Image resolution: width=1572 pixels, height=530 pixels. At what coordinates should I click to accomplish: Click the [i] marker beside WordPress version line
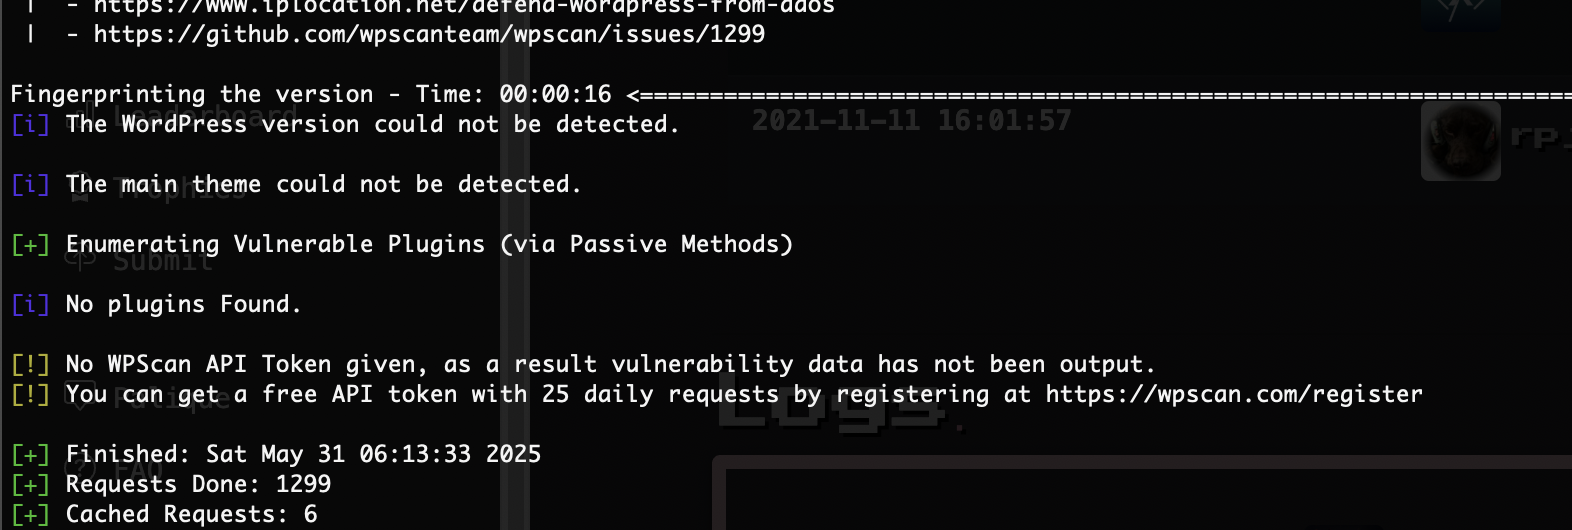[x=30, y=125]
